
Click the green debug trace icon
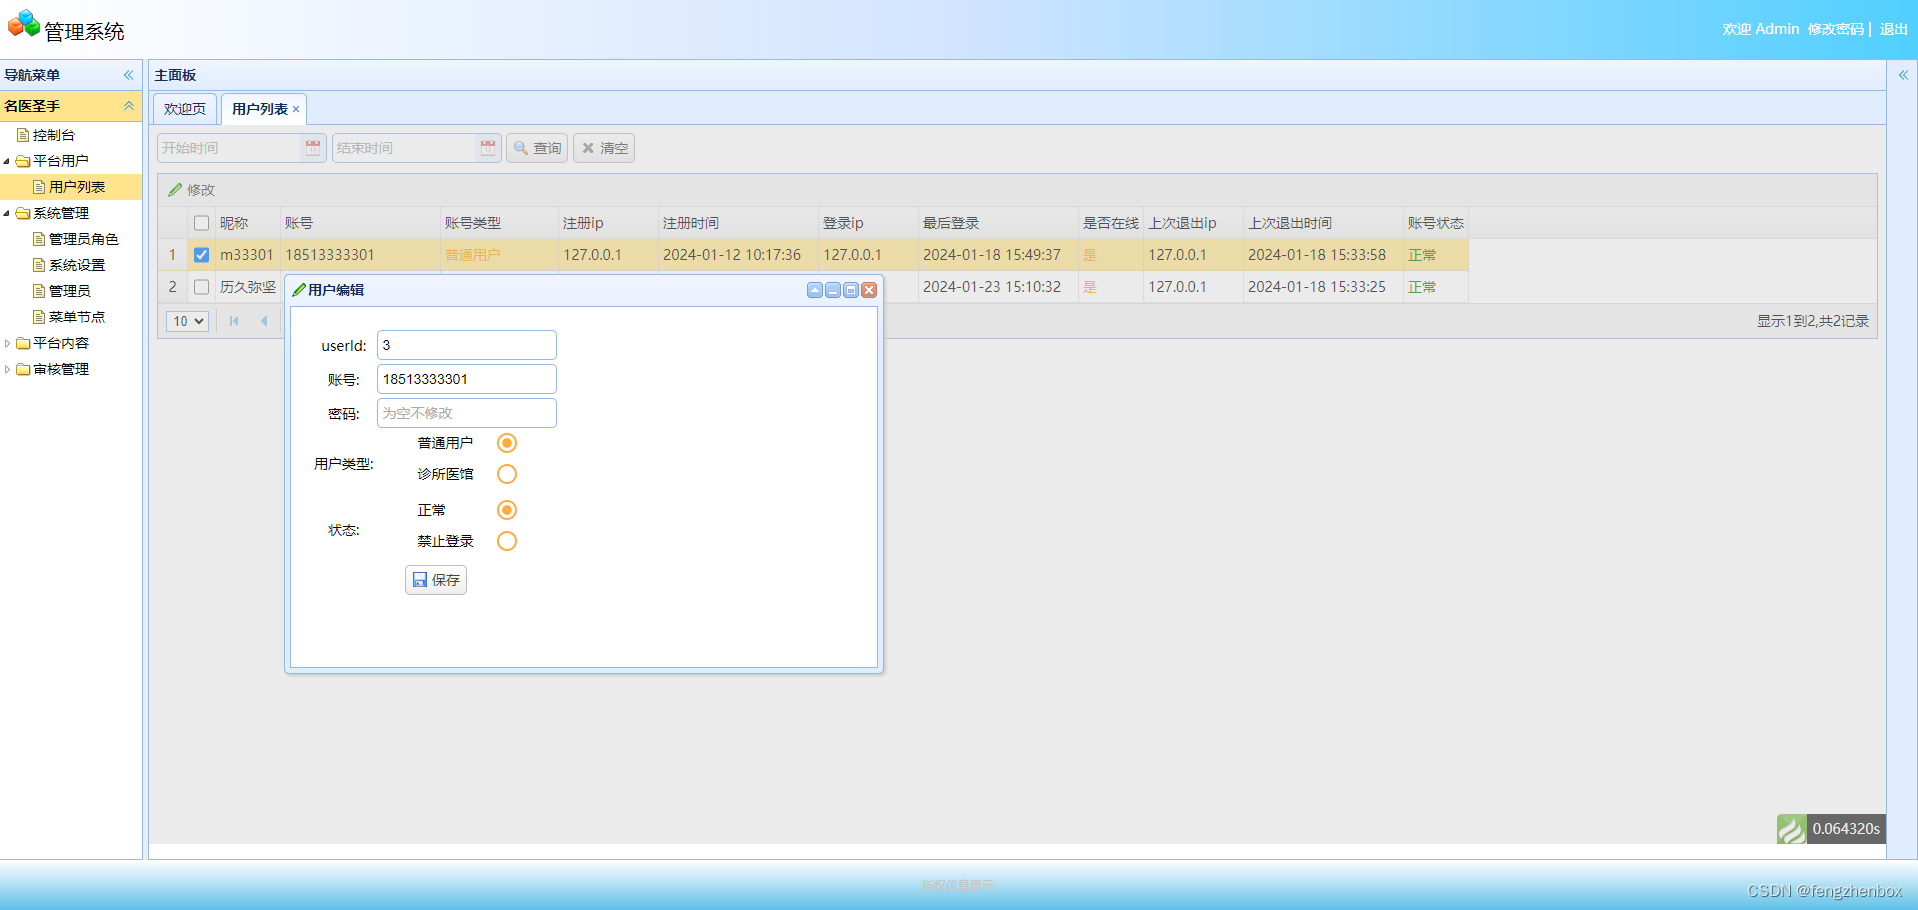point(1792,829)
